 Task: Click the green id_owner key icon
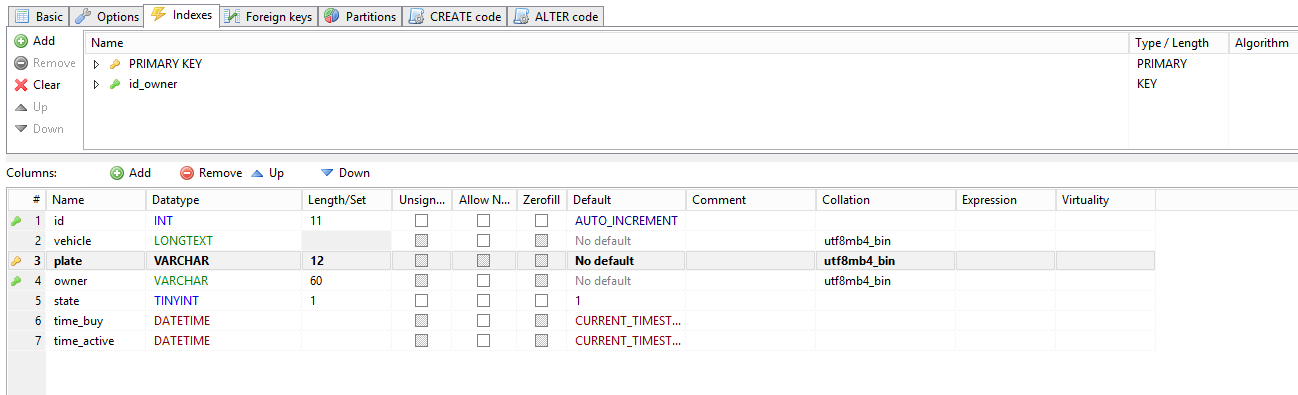[115, 85]
